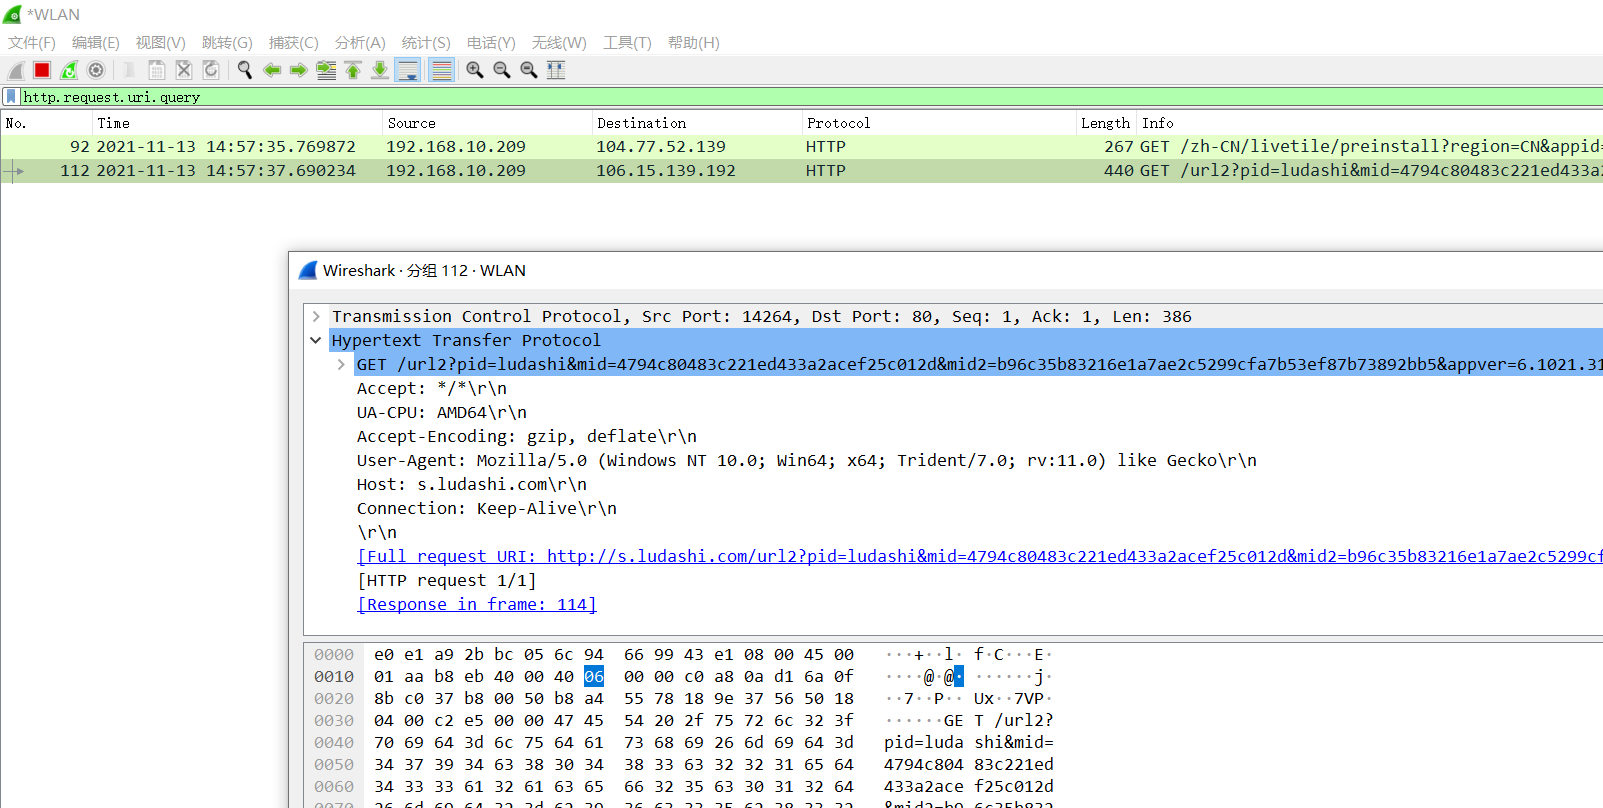Click hex offset 0030 row
Screen dimensions: 1603x808
(334, 720)
